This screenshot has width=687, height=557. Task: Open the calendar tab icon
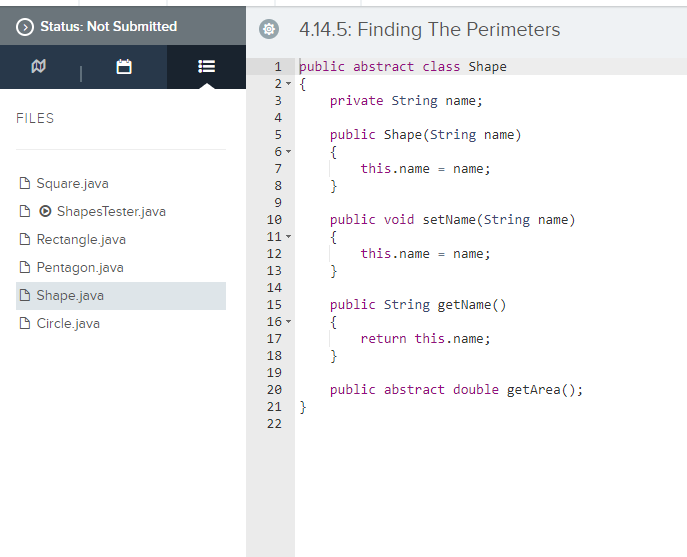(x=124, y=67)
